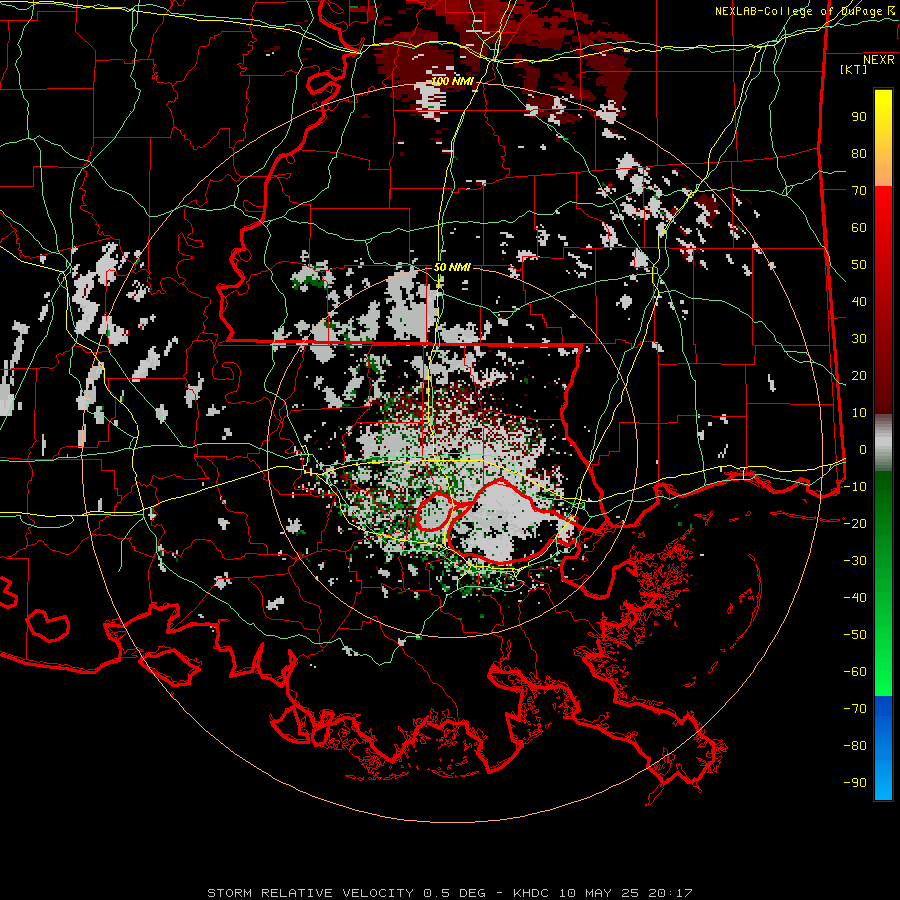This screenshot has height=900, width=900.
Task: Click the 10 value on the velocity scale
Action: click(859, 413)
